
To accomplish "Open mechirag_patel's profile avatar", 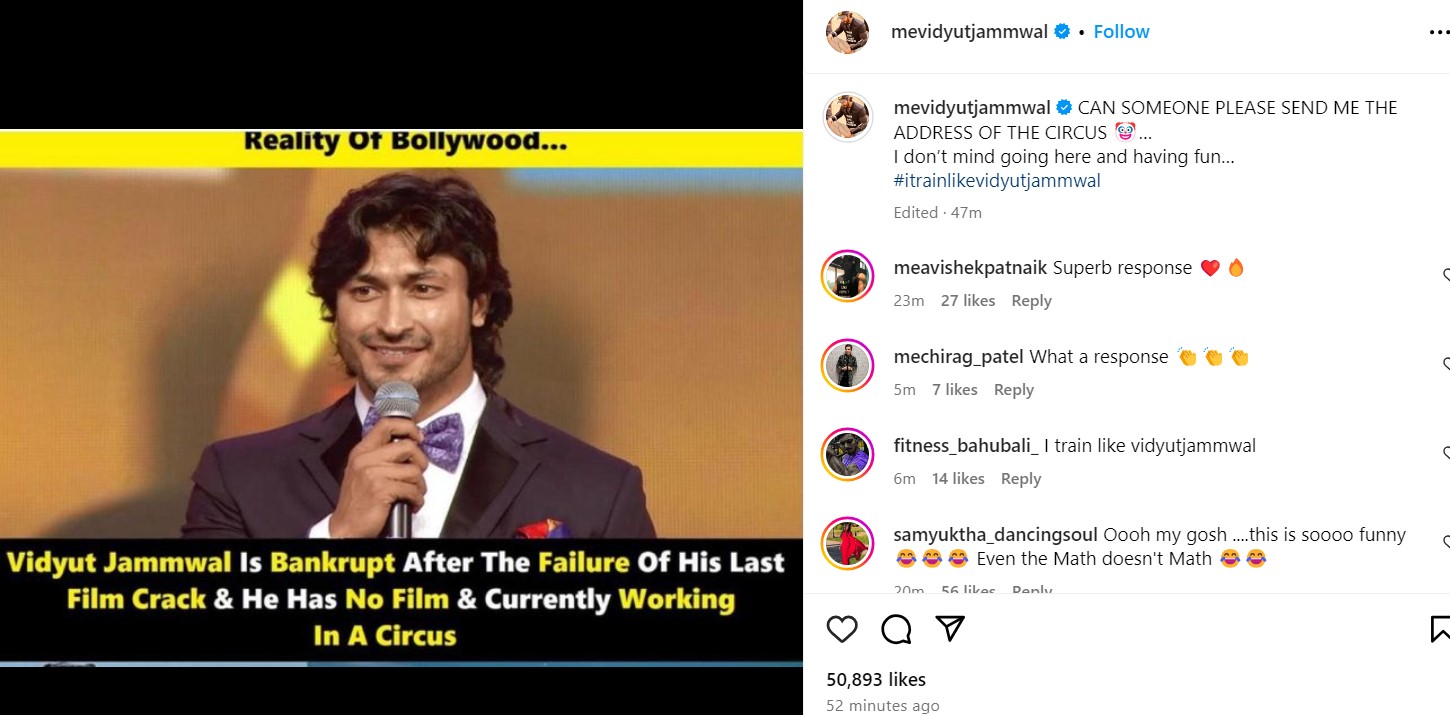I will tap(847, 365).
